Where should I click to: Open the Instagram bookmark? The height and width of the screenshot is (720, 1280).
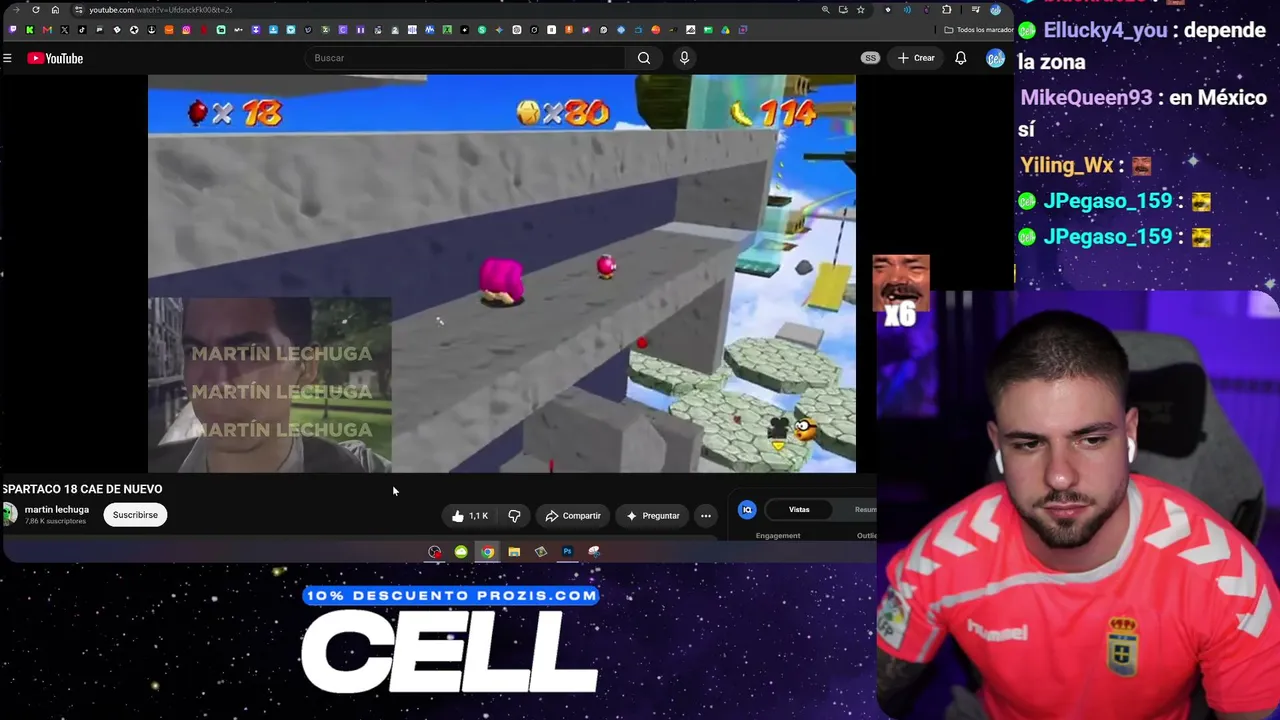(186, 30)
